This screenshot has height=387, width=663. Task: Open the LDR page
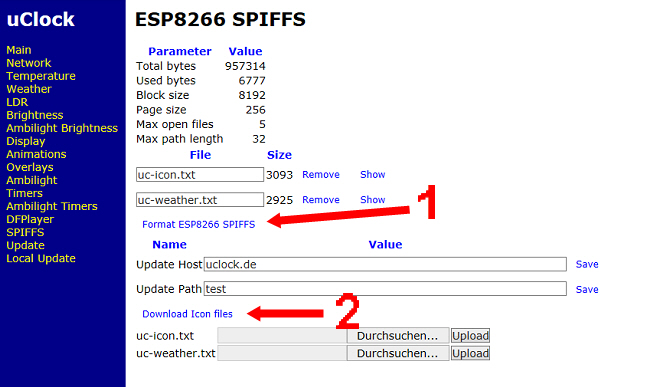point(17,102)
